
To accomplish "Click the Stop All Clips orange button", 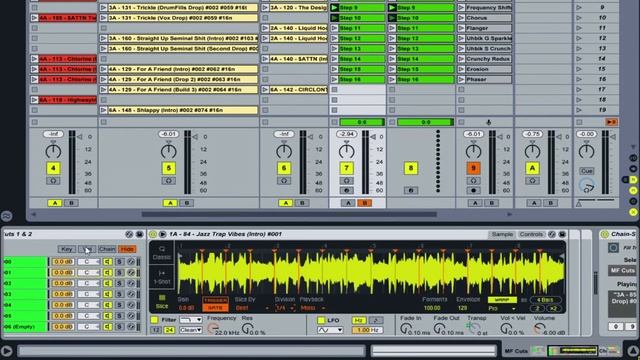I will pos(611,122).
